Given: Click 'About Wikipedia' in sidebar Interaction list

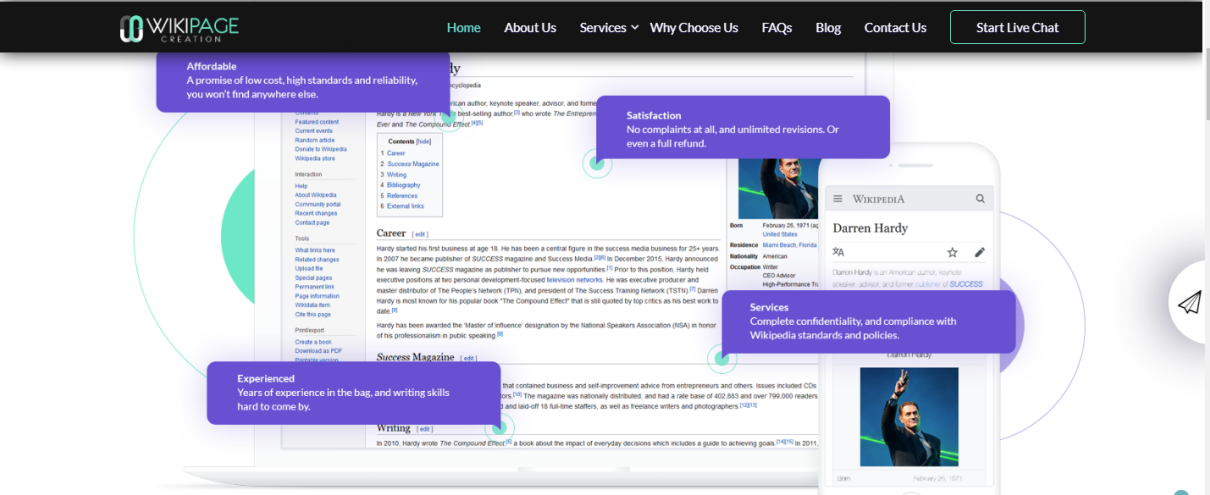Looking at the screenshot, I should [316, 195].
